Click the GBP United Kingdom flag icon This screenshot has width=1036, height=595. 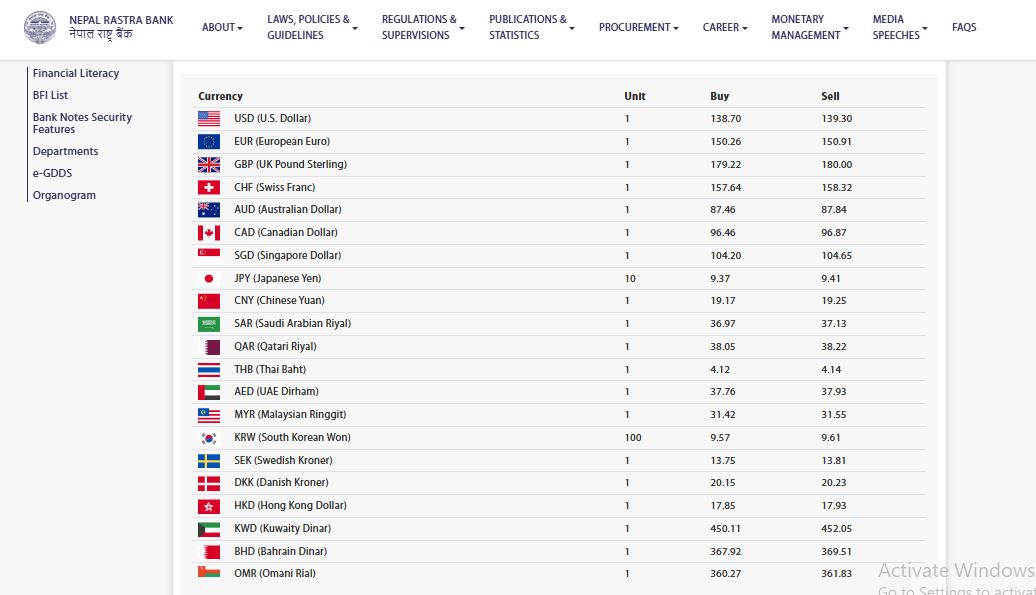point(209,164)
